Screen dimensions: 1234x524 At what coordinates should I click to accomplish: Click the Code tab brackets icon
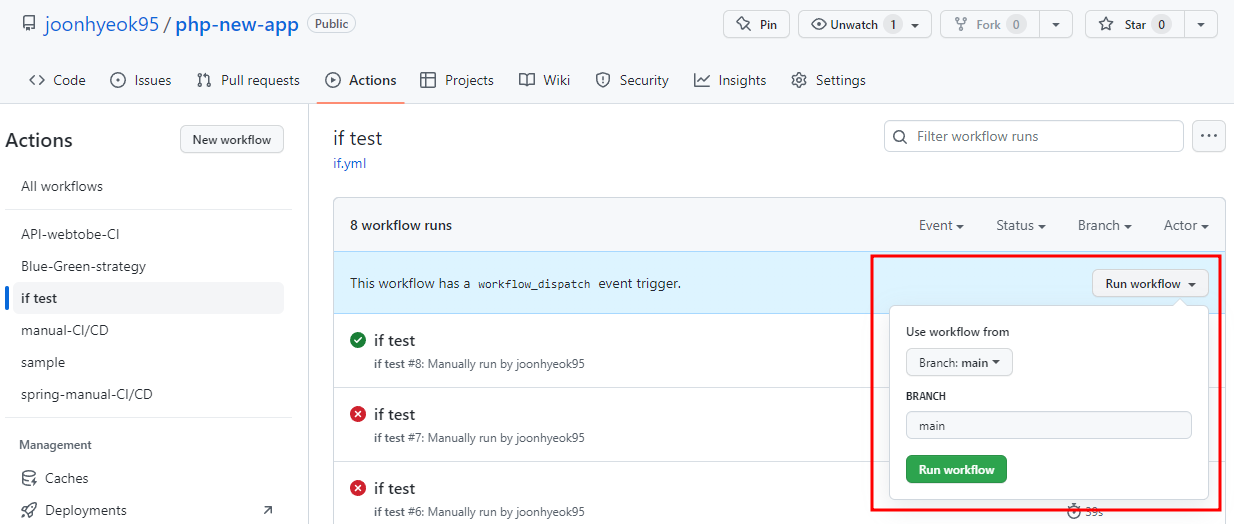pos(37,80)
